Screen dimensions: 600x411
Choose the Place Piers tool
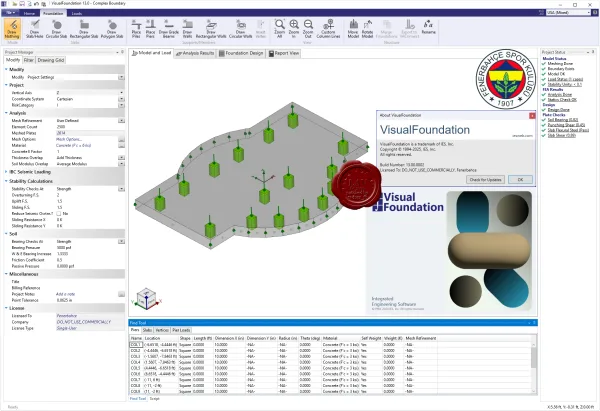coord(150,29)
